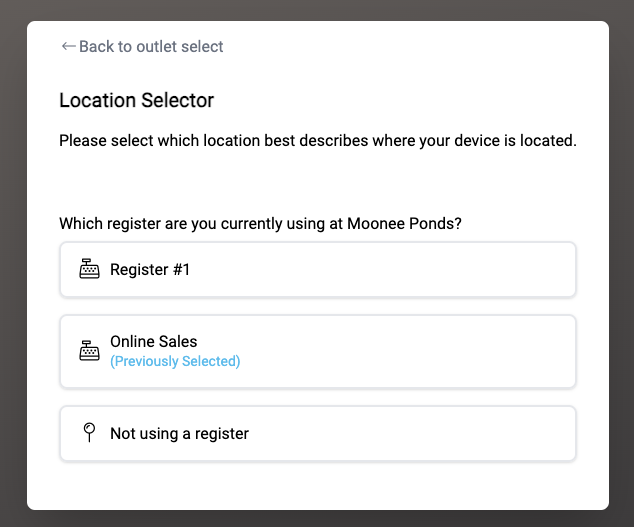Click the Register #1 text label
Image resolution: width=634 pixels, height=527 pixels.
click(x=150, y=269)
